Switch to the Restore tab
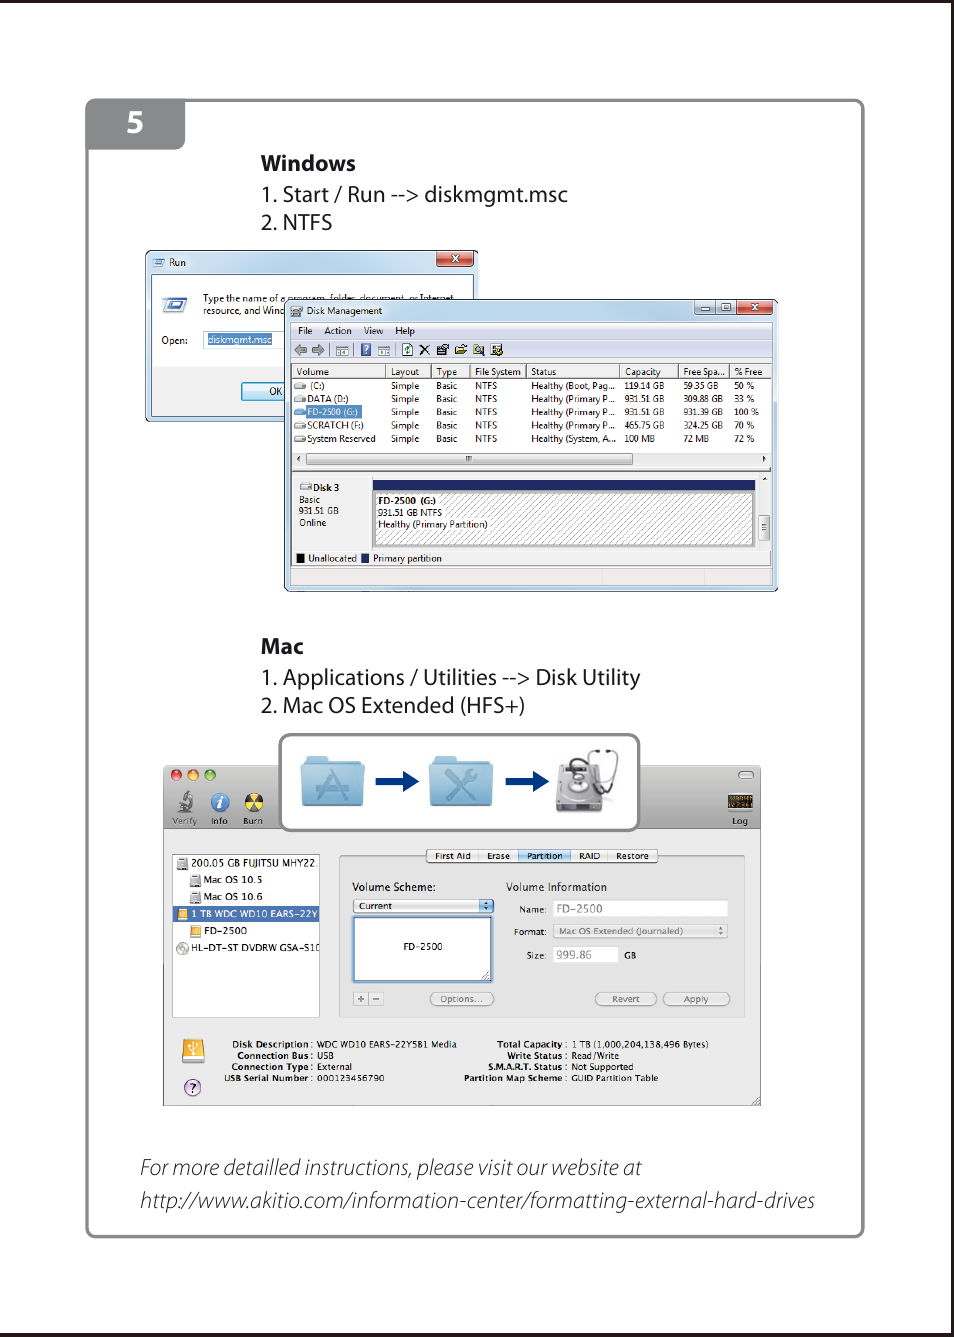 pos(632,856)
